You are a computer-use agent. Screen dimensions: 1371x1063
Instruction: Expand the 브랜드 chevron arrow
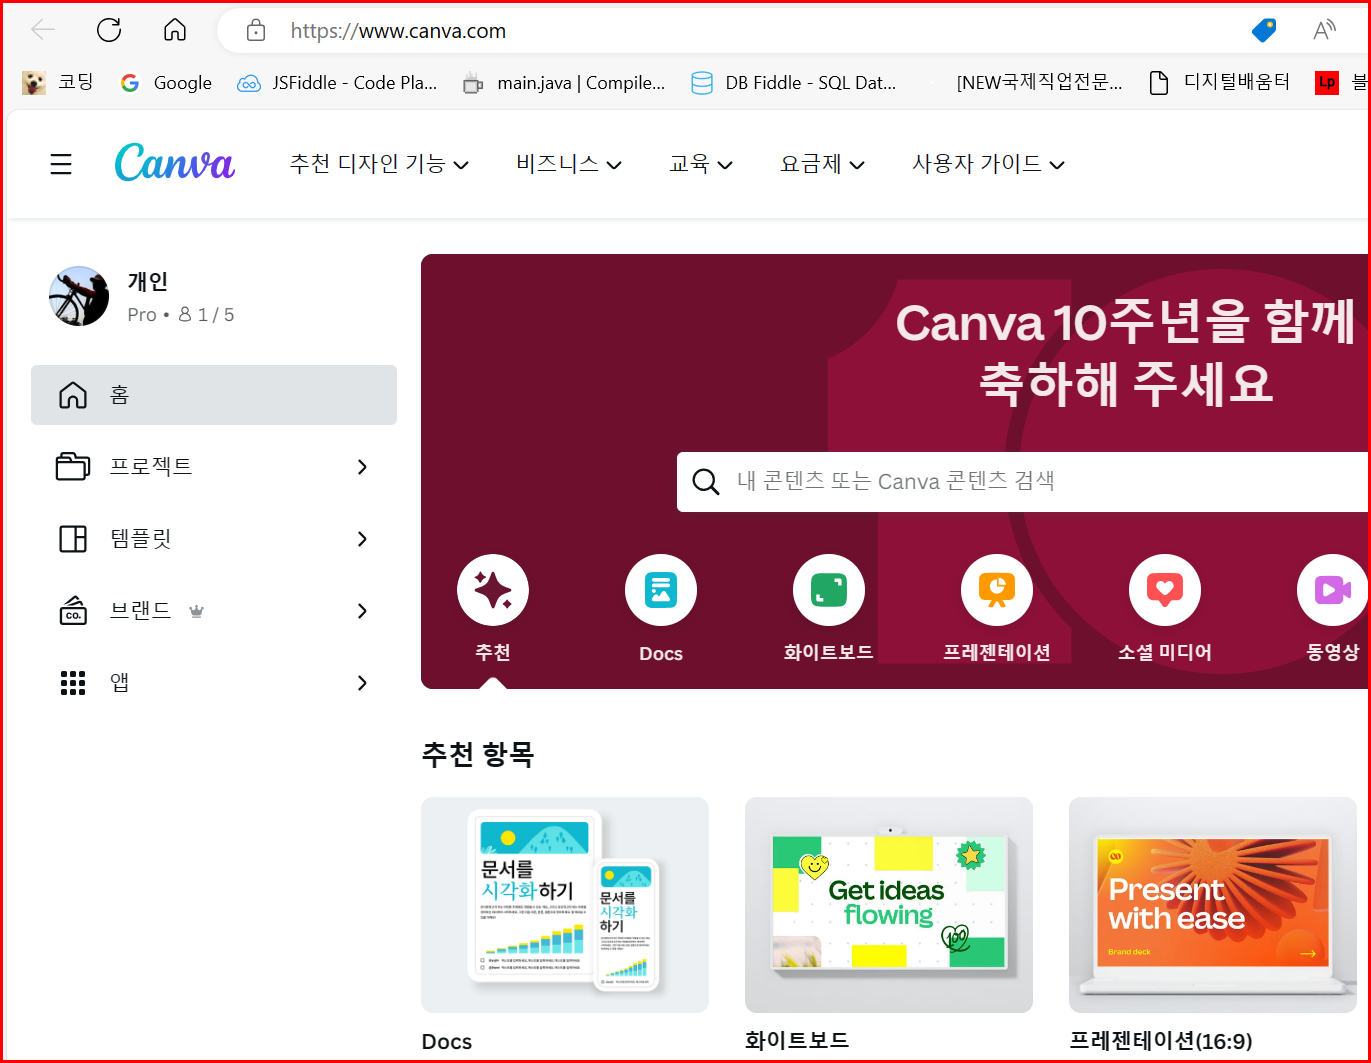[x=362, y=611]
